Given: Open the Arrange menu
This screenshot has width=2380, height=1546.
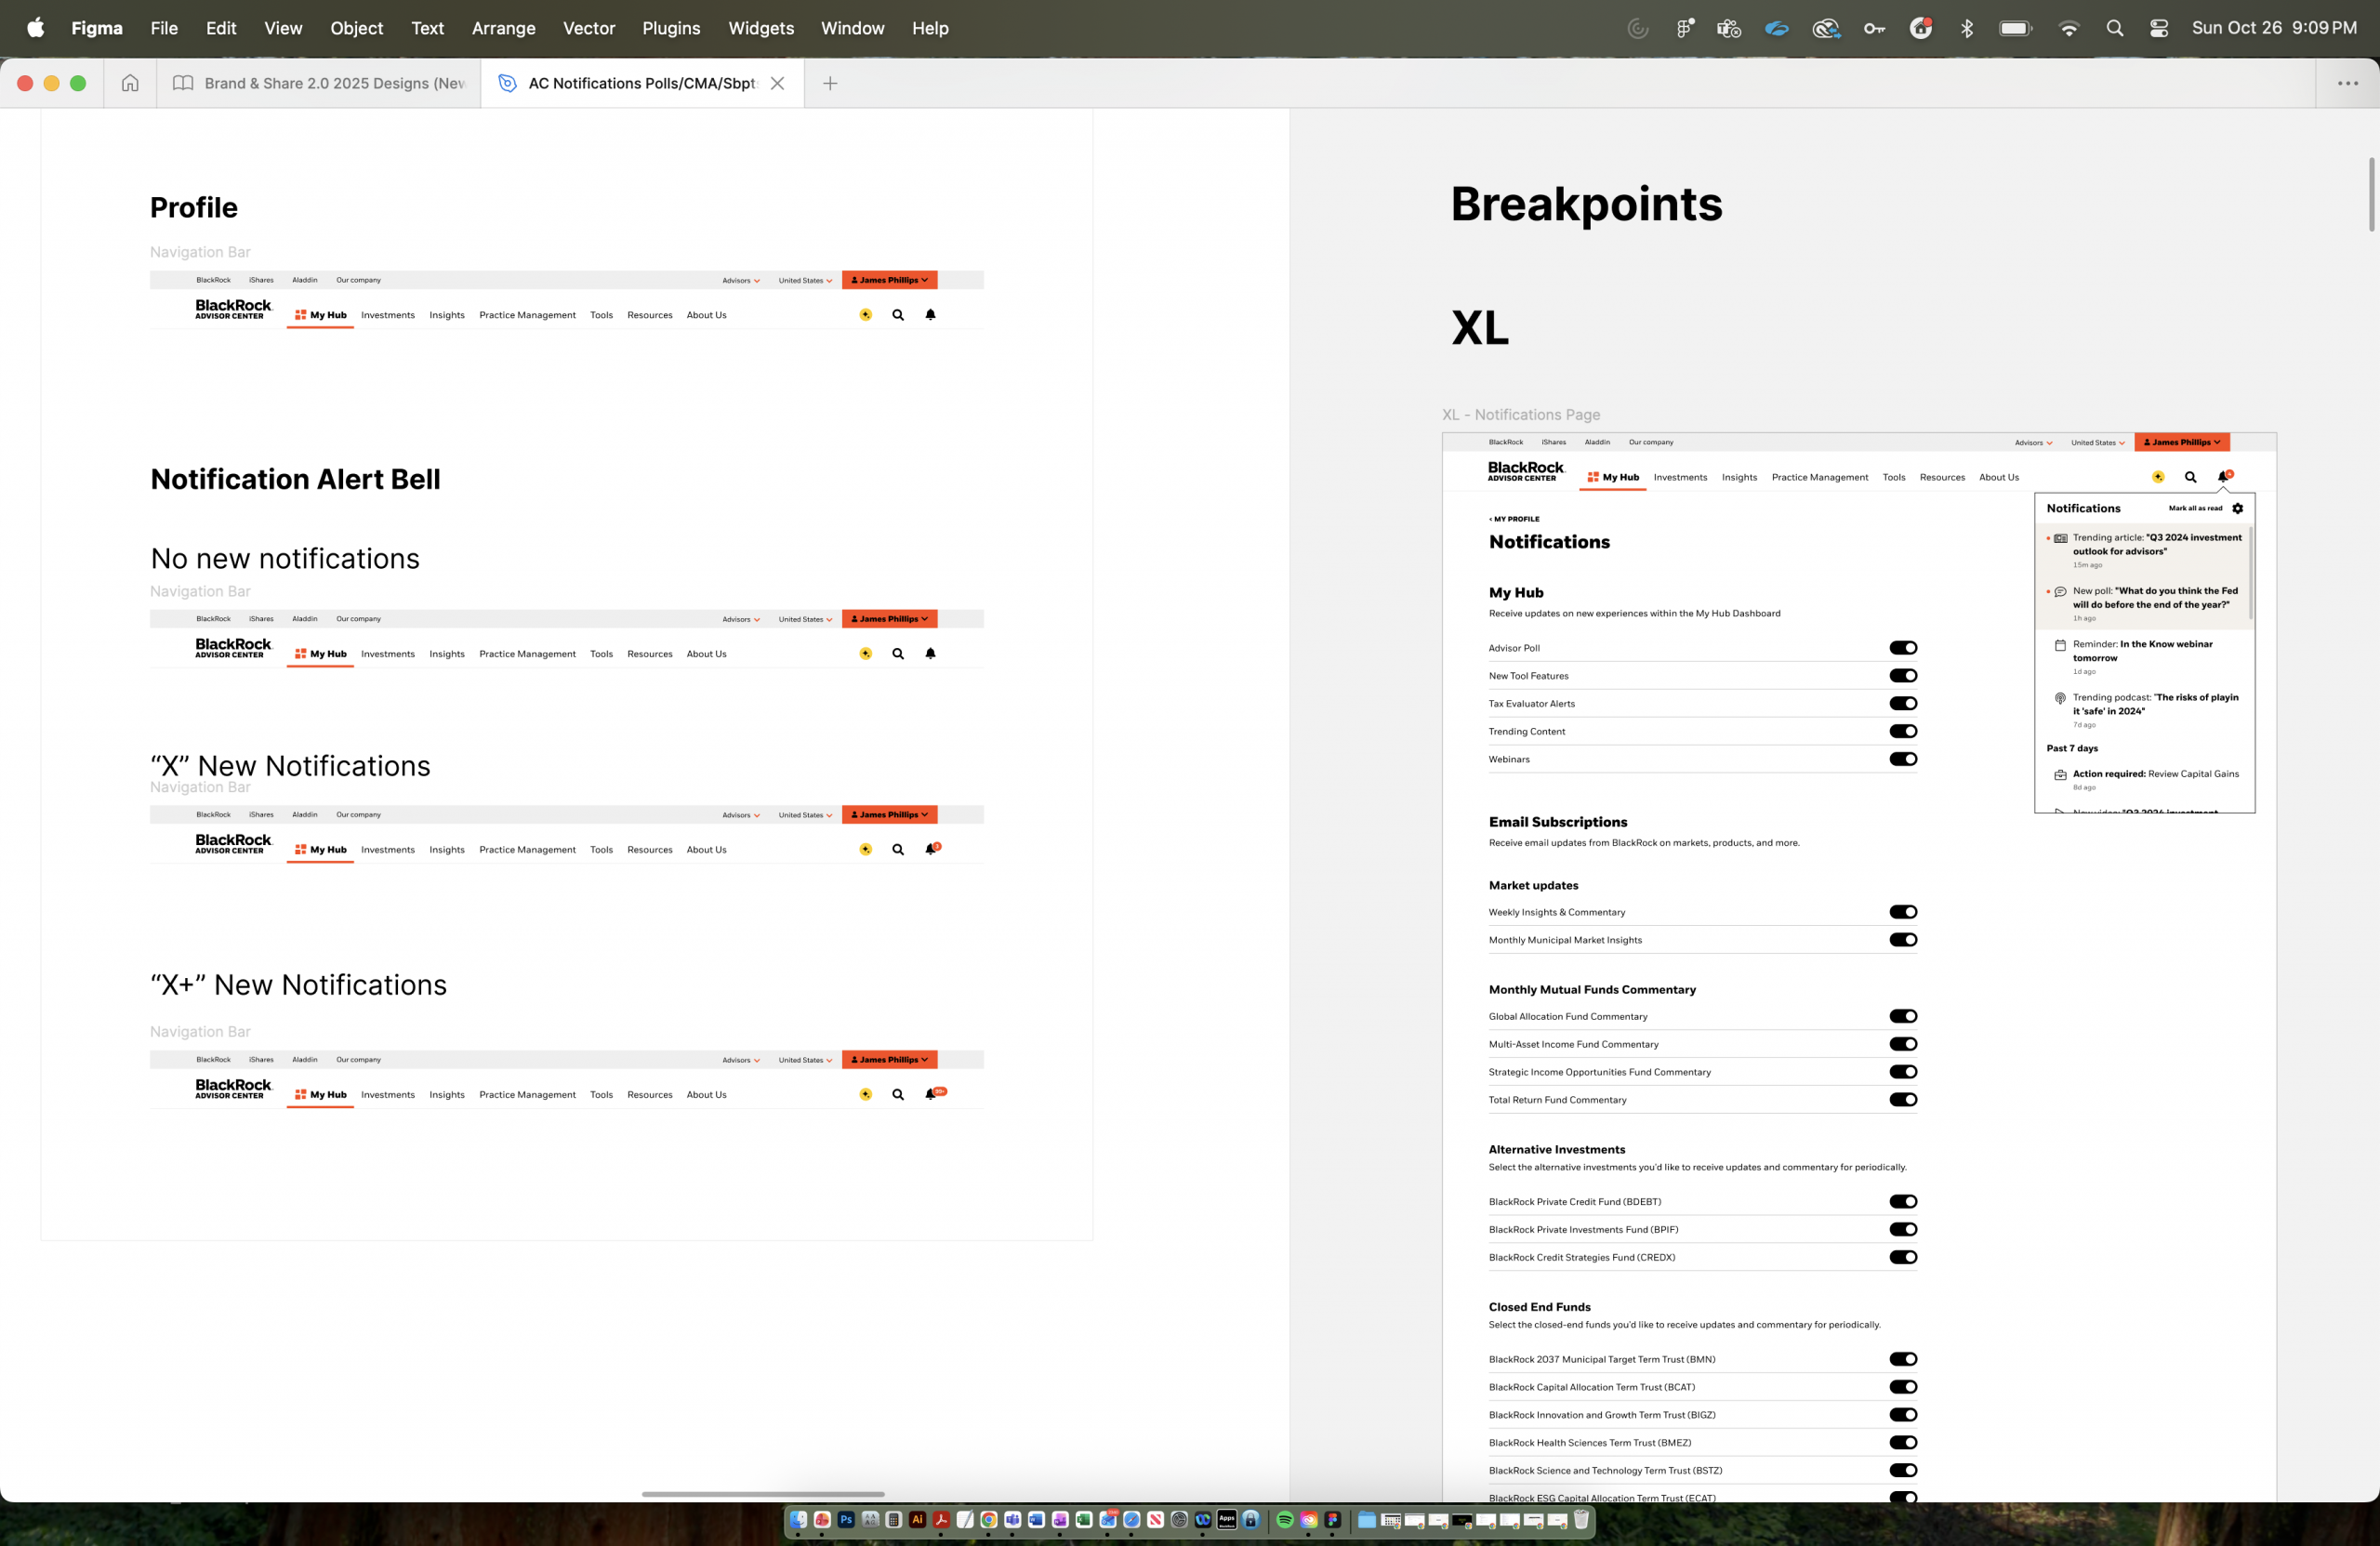Looking at the screenshot, I should [x=503, y=28].
